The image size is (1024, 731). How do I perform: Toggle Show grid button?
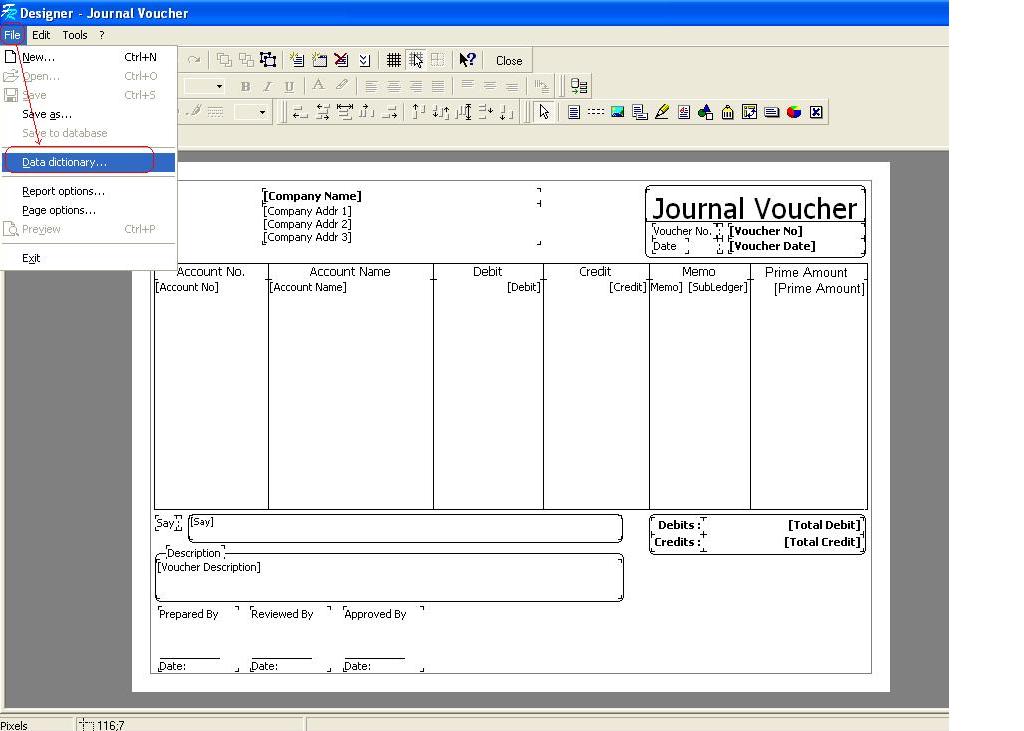click(393, 60)
